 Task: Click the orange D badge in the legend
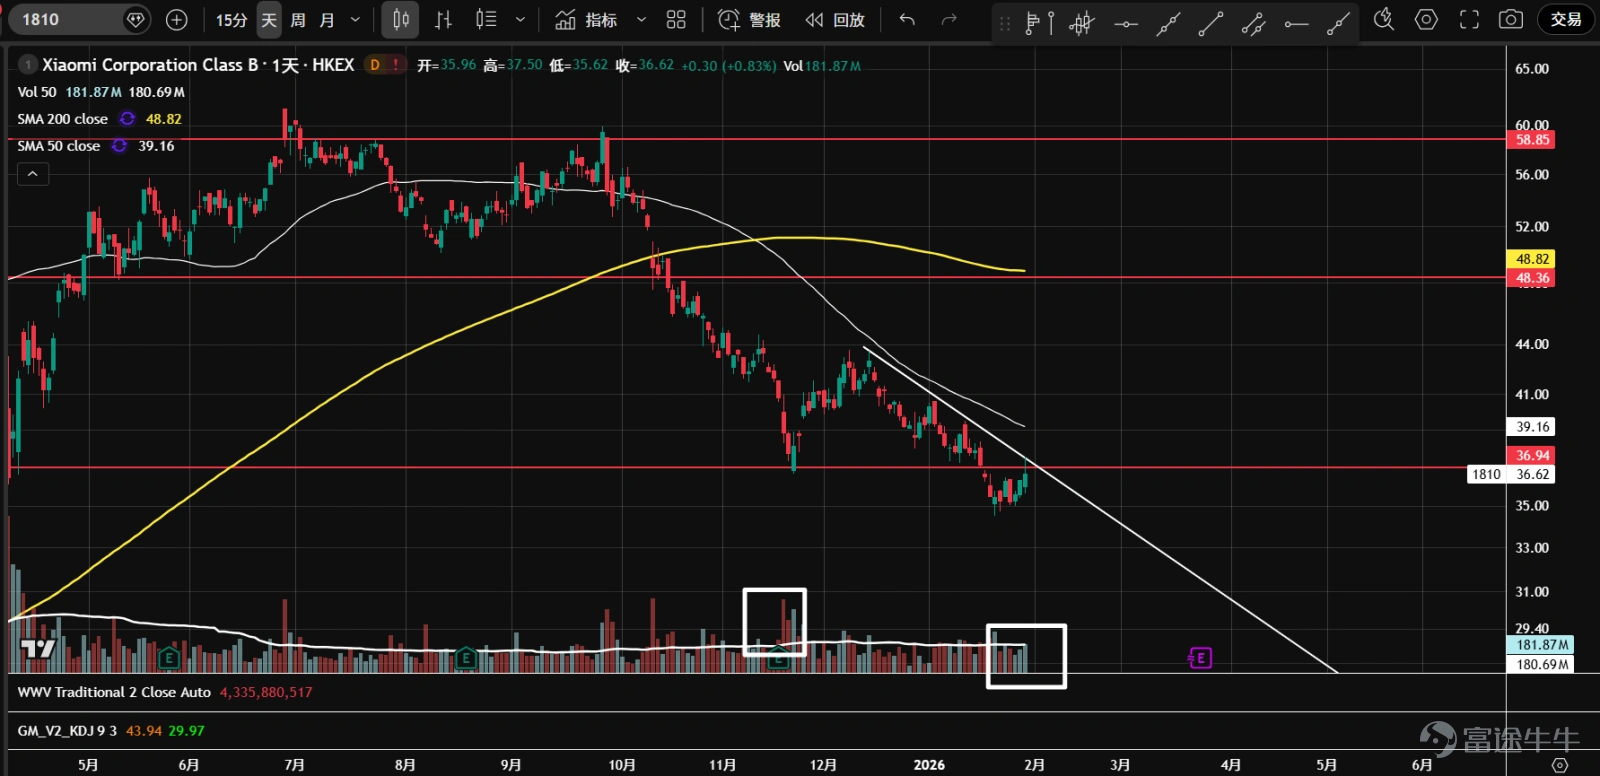click(x=375, y=65)
